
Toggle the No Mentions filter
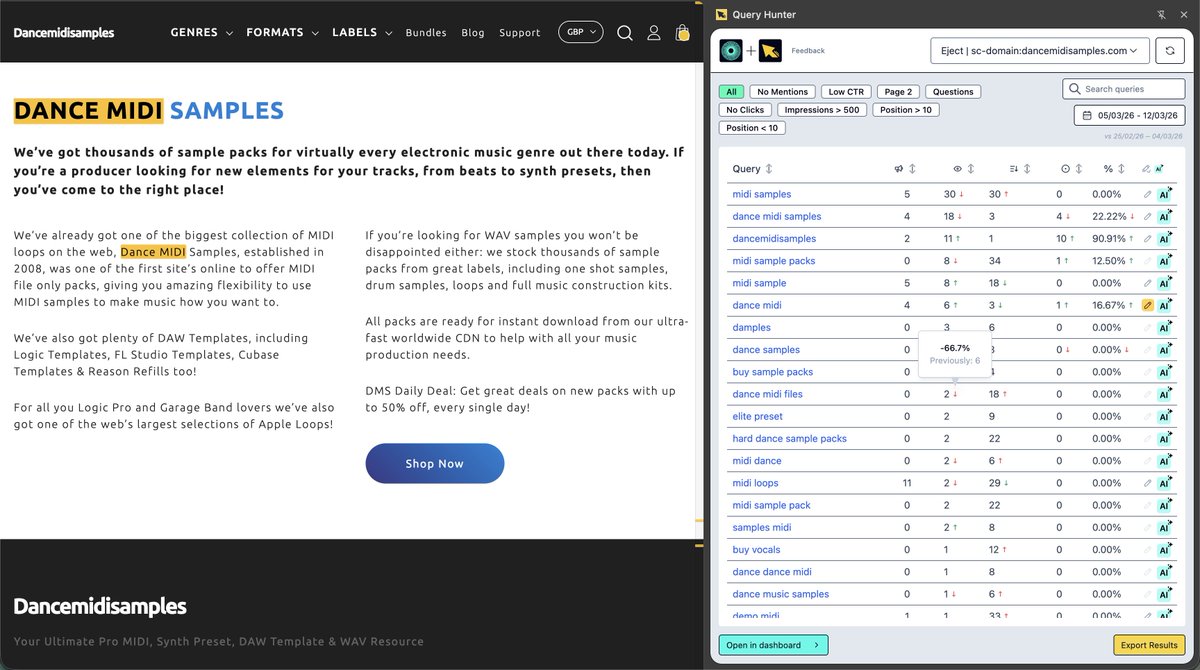[x=783, y=92]
